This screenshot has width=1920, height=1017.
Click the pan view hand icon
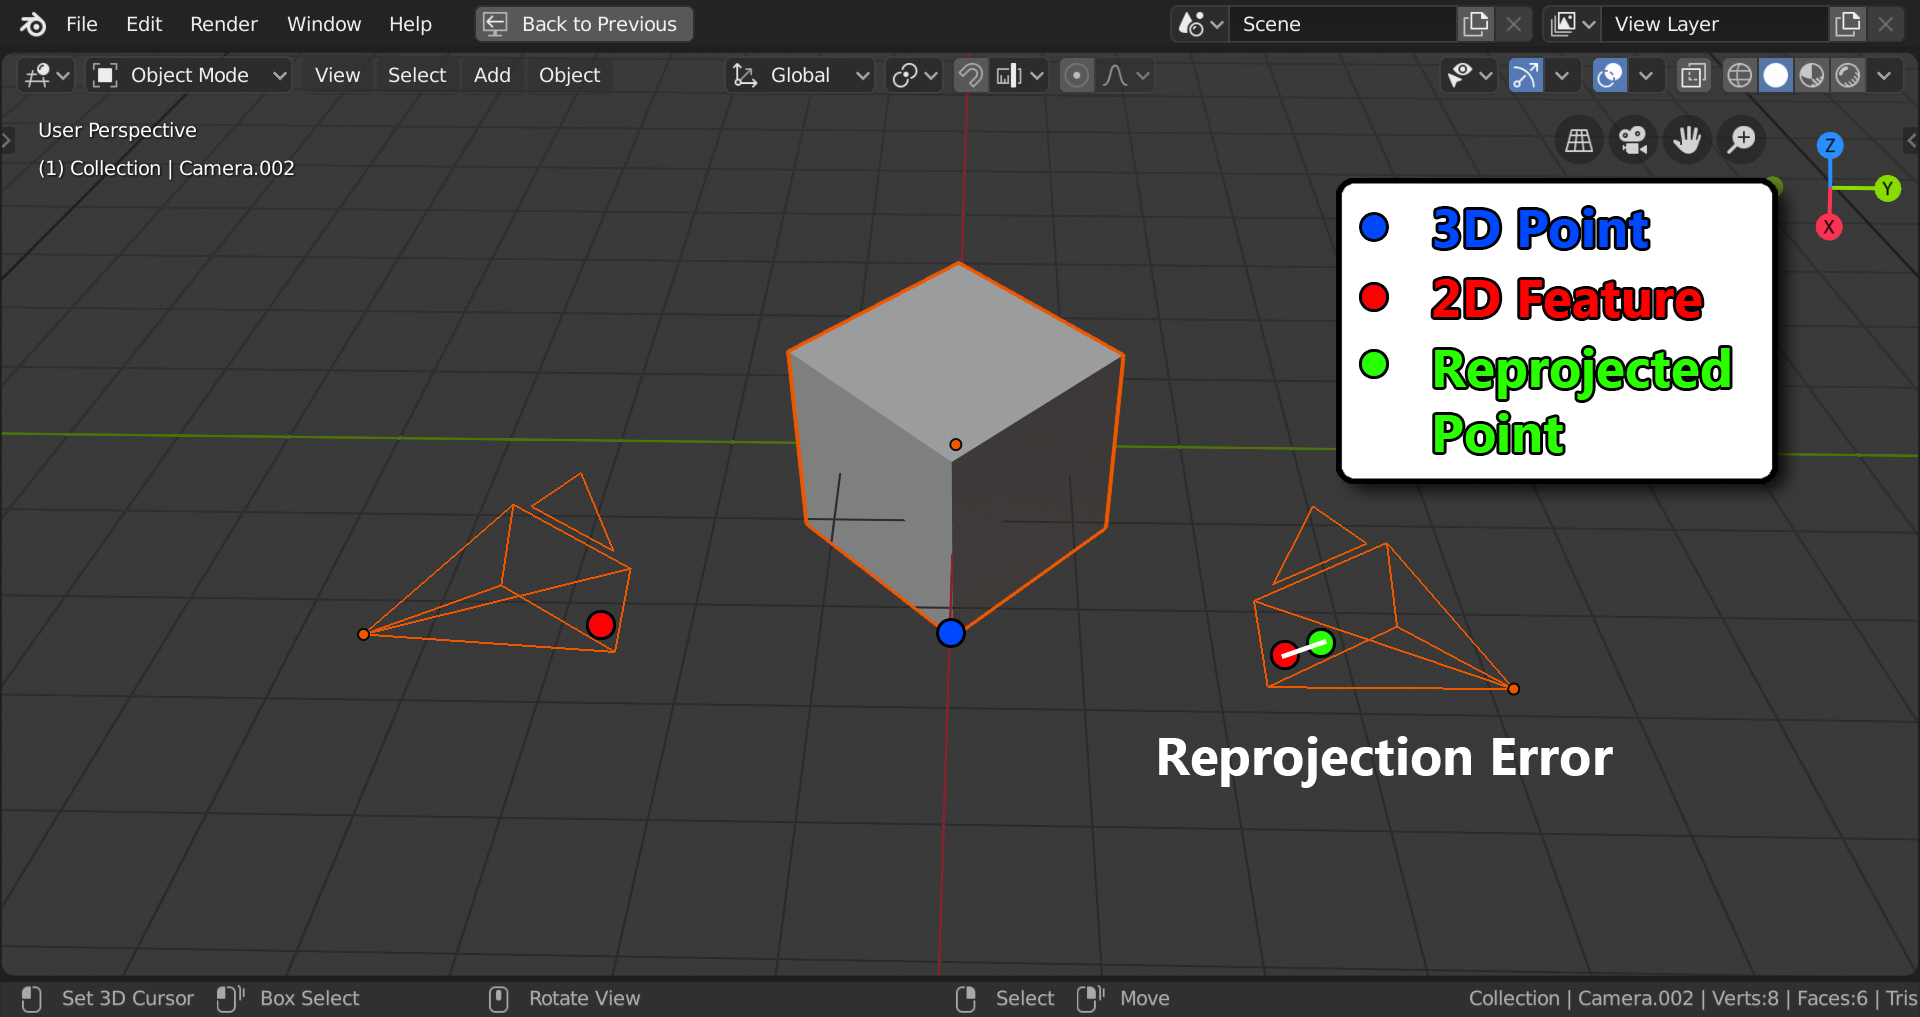pyautogui.click(x=1687, y=140)
